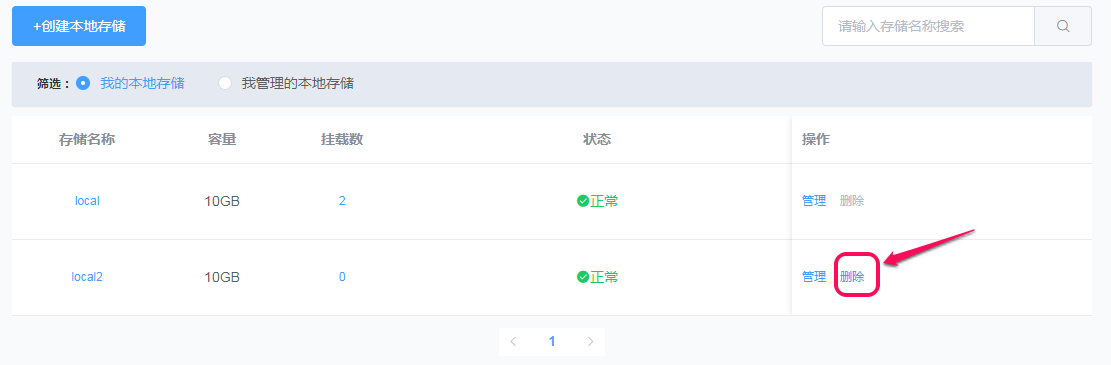This screenshot has height=365, width=1111.
Task: Focus the storage name search field
Action: [928, 26]
